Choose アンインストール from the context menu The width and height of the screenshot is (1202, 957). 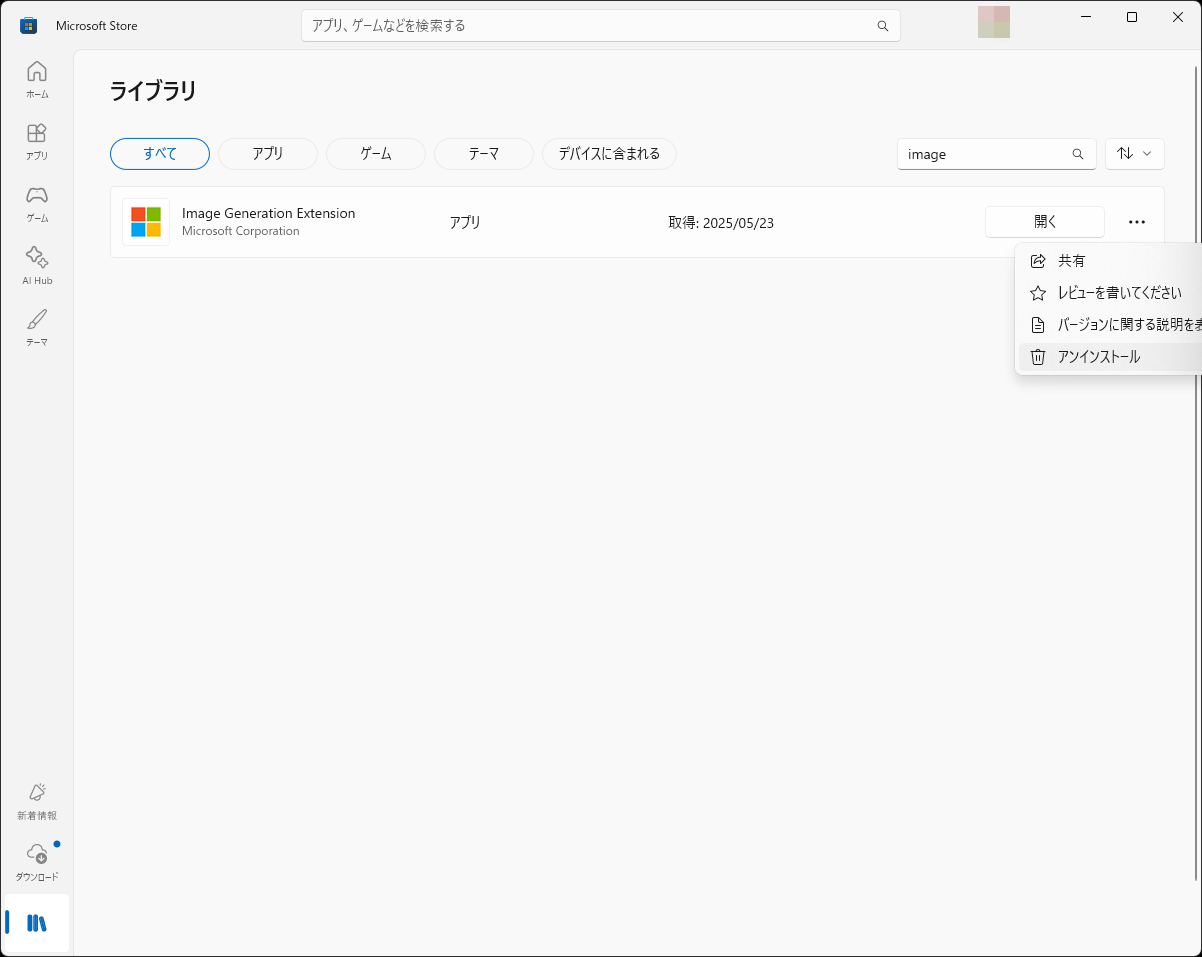1110,357
